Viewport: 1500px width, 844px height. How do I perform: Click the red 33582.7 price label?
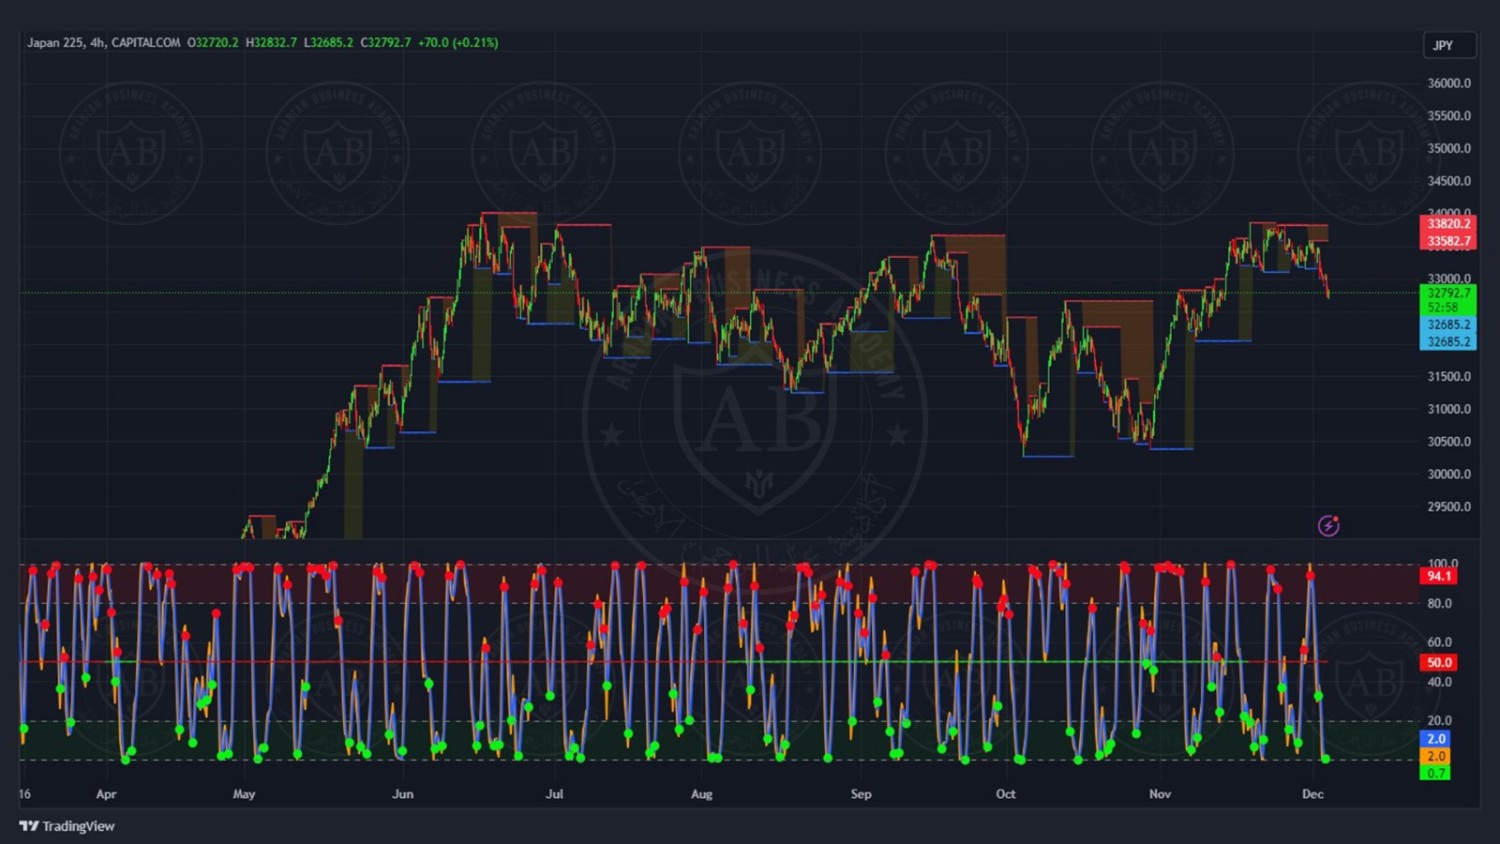(1448, 241)
